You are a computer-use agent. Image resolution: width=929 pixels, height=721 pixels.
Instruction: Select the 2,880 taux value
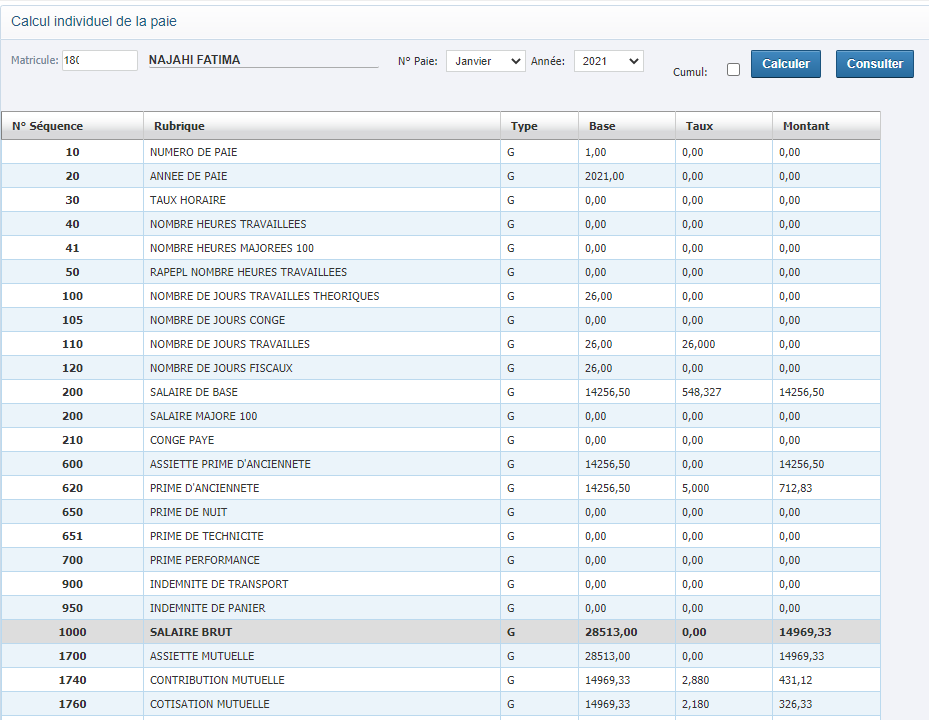[x=696, y=680]
